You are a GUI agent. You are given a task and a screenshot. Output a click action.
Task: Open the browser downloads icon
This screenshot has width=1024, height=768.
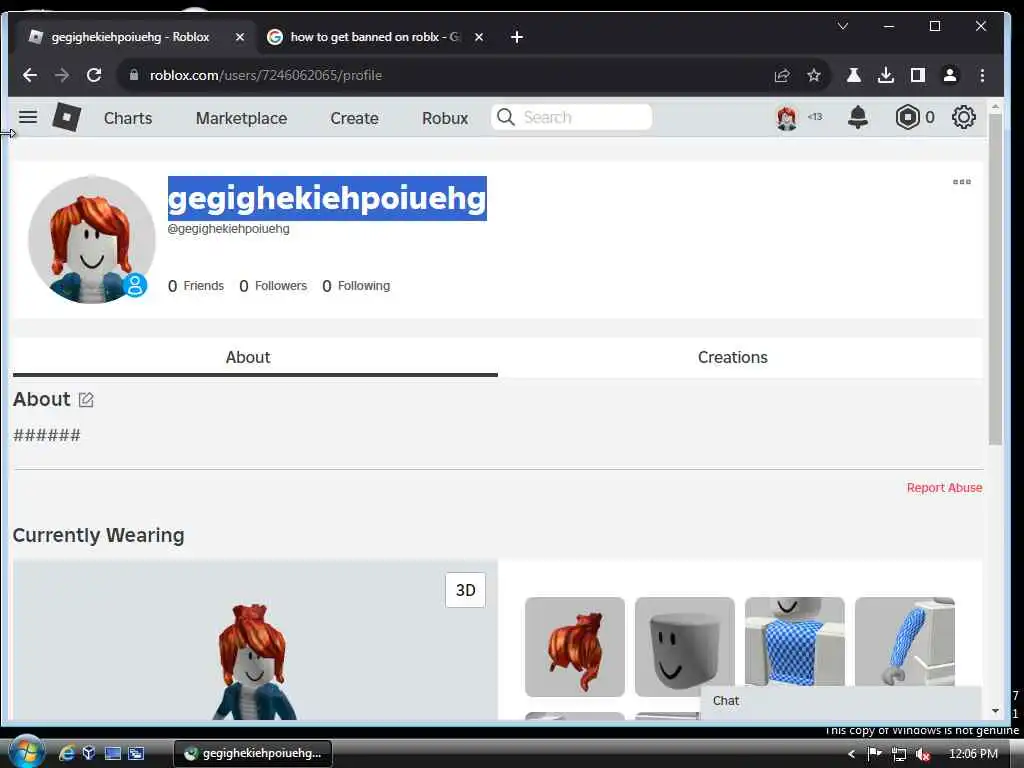(886, 75)
